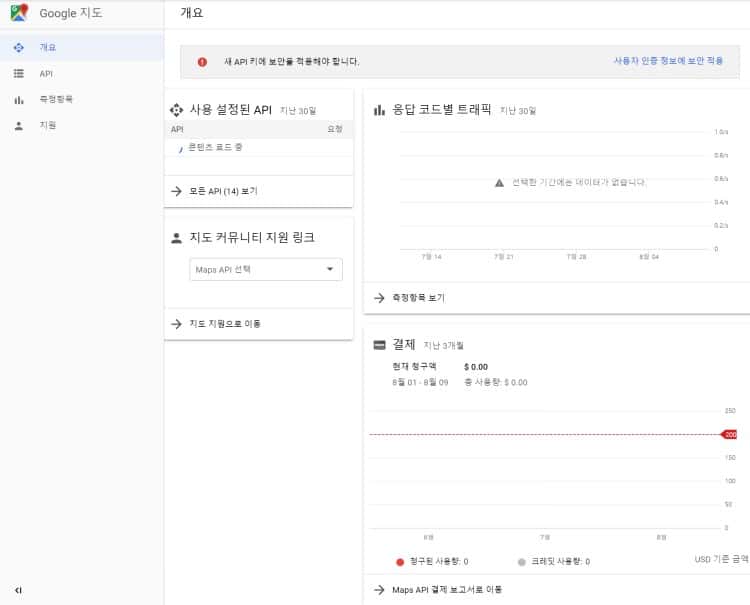Click the 개요 overview icon in sidebar
The width and height of the screenshot is (750, 605).
tap(19, 47)
